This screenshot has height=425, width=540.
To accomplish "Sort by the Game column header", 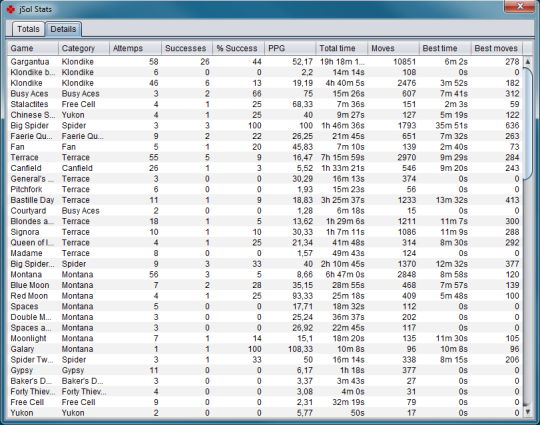I will click(x=33, y=48).
